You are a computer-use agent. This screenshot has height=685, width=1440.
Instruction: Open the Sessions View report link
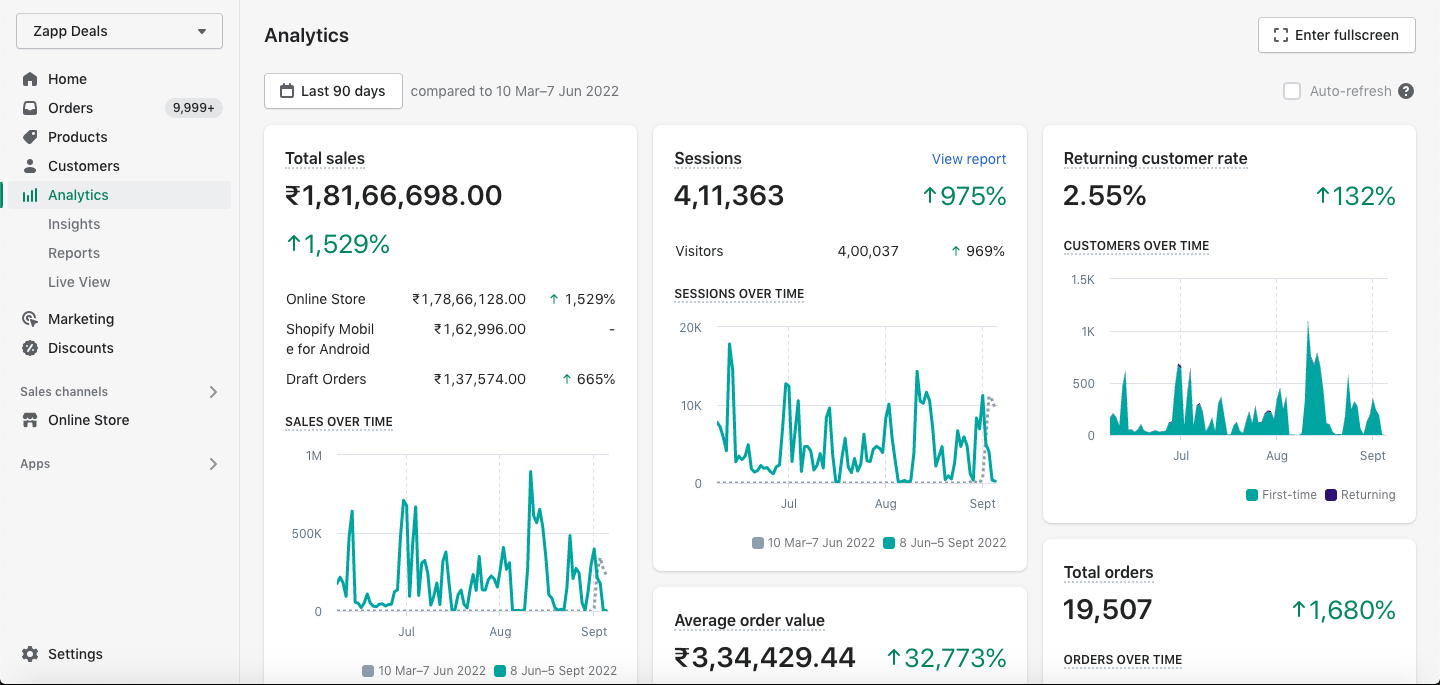[969, 159]
